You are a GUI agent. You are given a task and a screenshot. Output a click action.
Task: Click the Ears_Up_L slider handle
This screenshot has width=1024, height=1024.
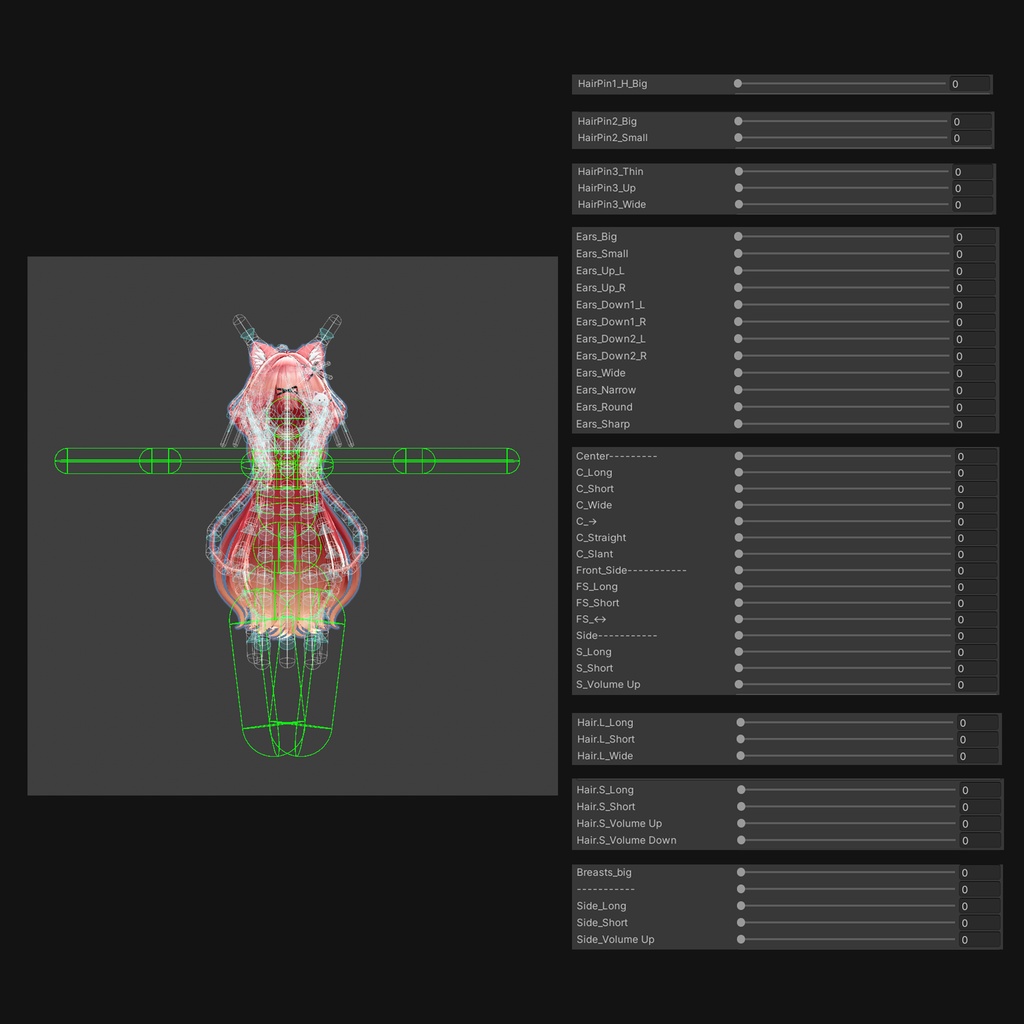[x=739, y=271]
